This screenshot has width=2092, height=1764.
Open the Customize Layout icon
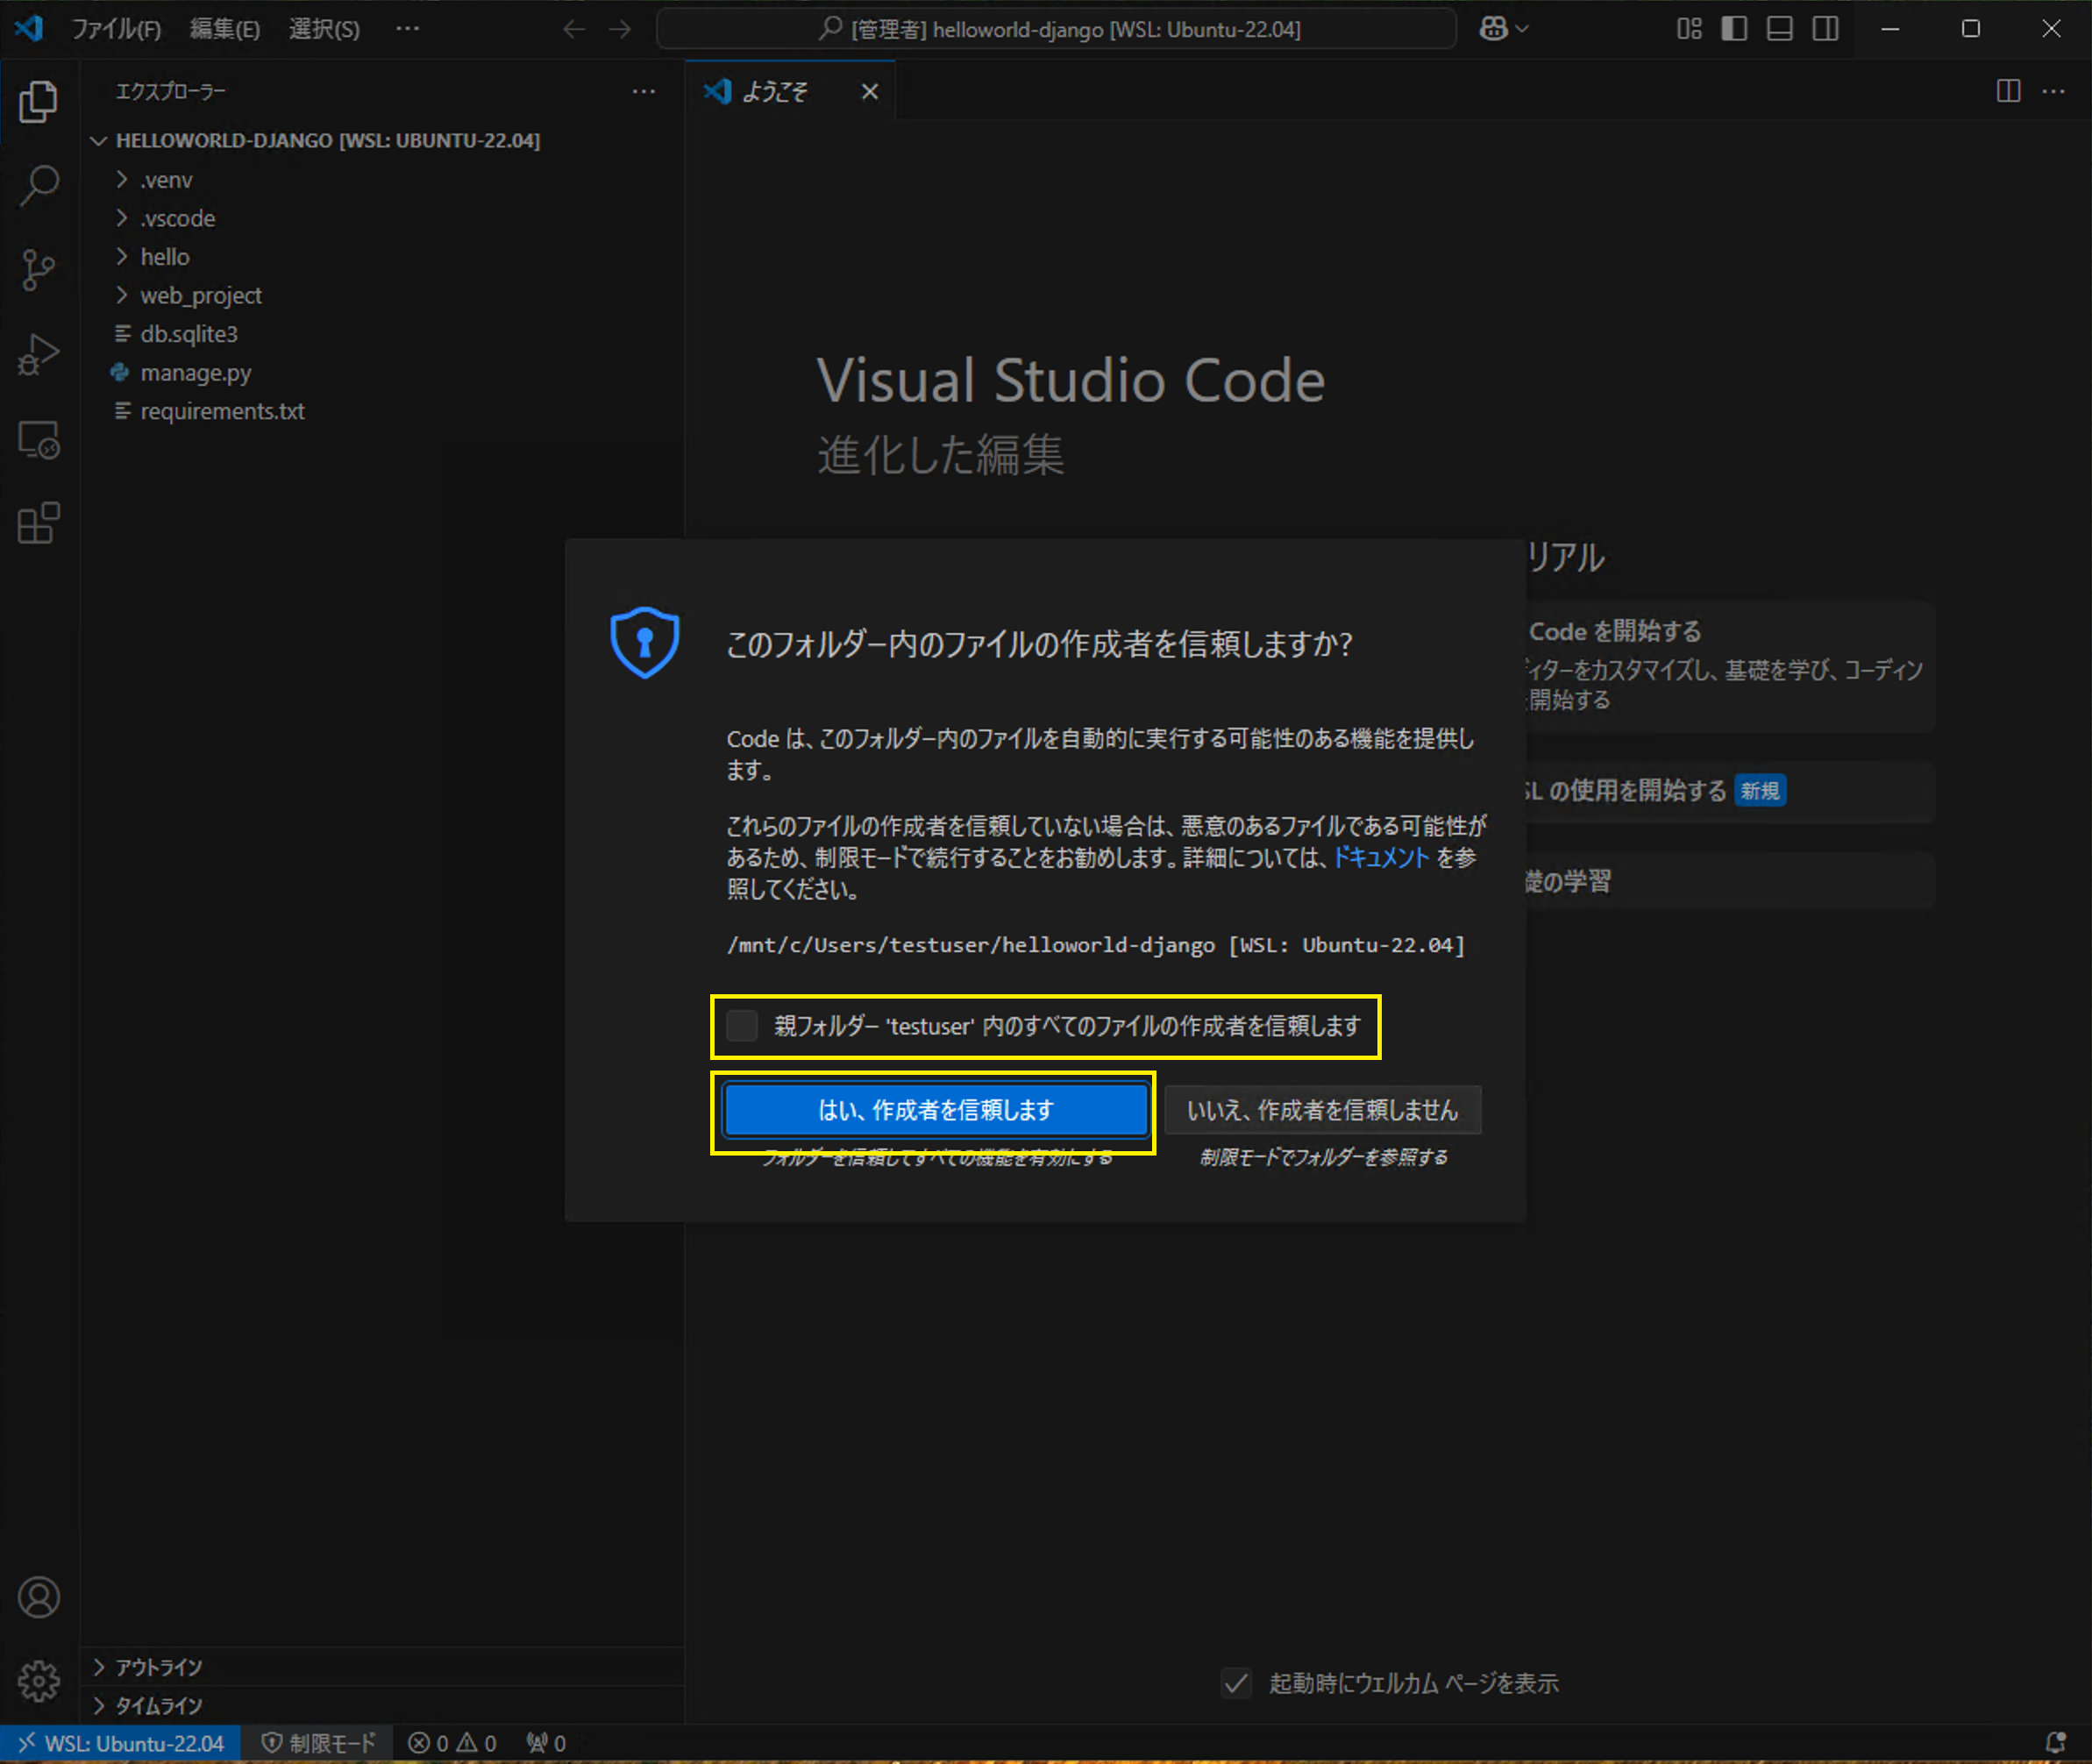pos(1689,29)
